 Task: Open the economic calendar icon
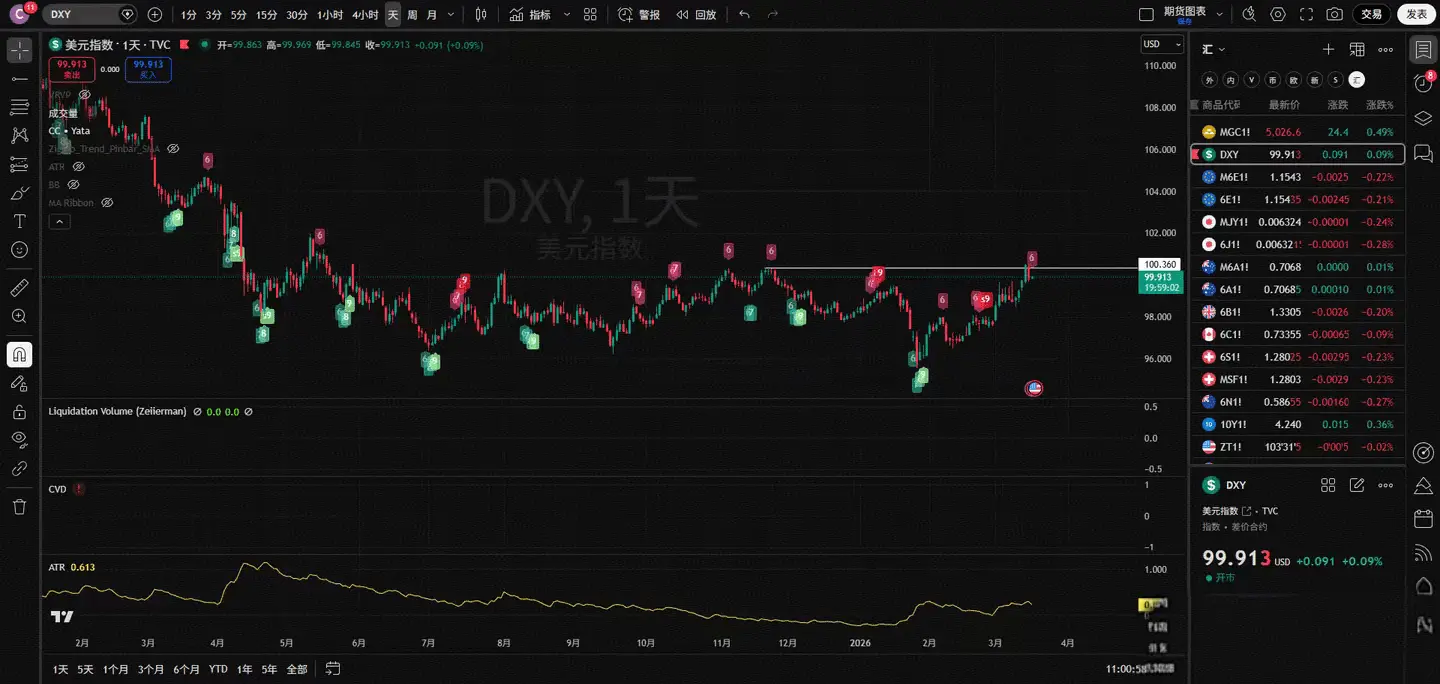pos(1423,519)
